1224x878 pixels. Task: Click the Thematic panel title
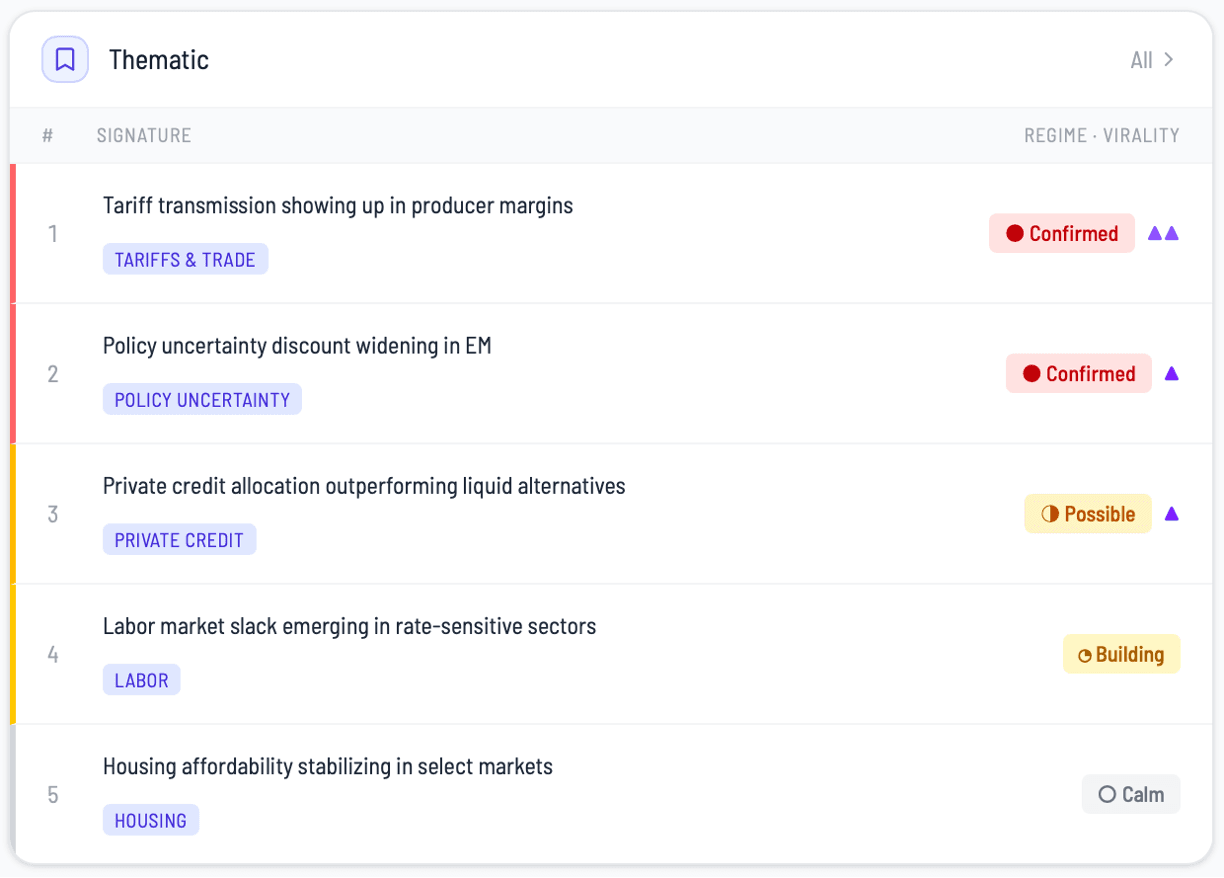159,60
